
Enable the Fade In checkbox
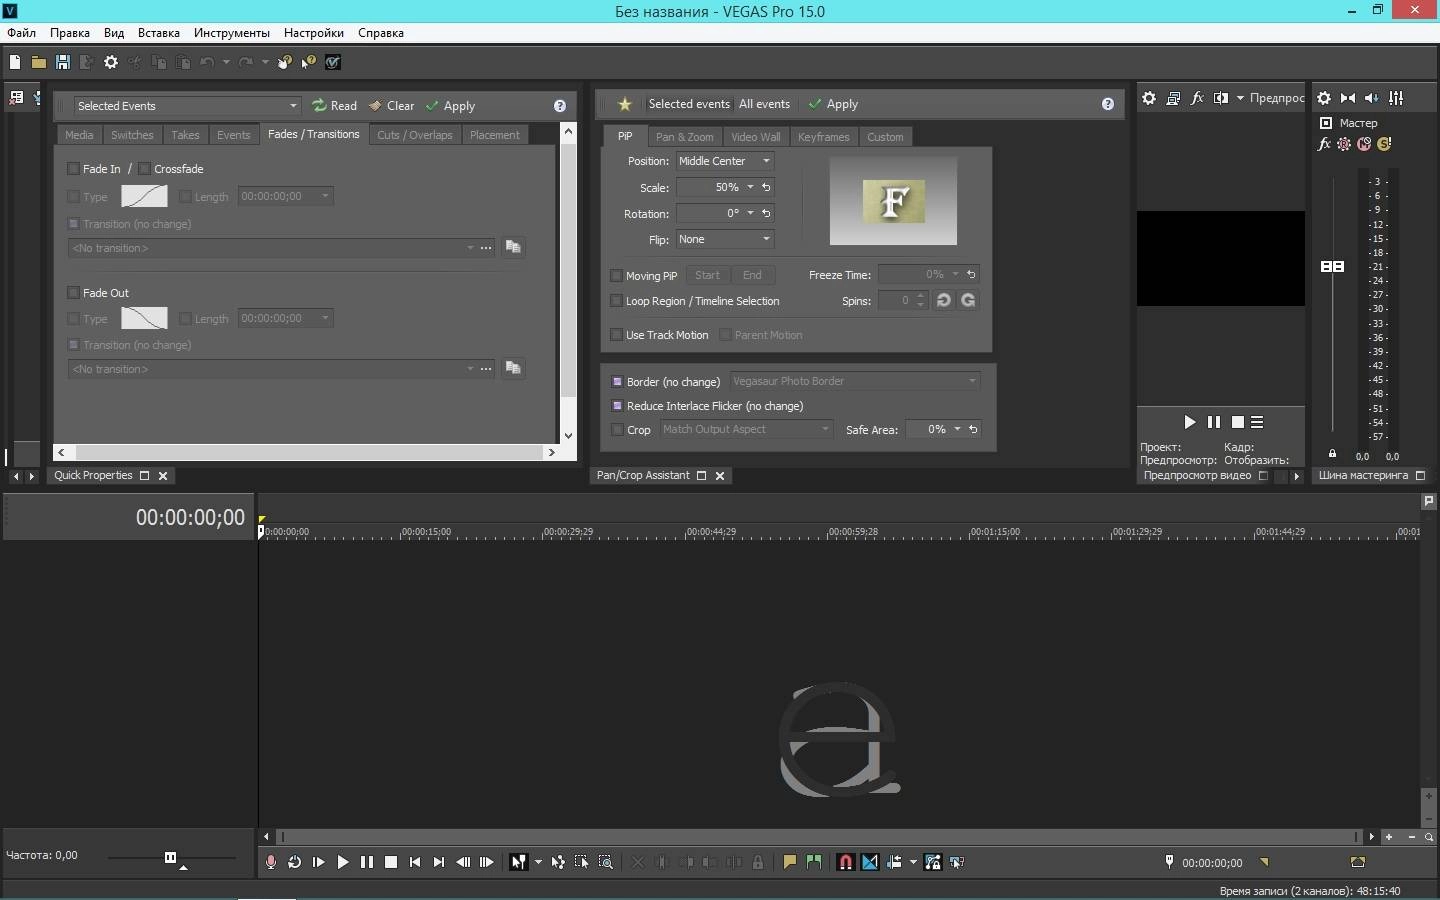point(73,169)
